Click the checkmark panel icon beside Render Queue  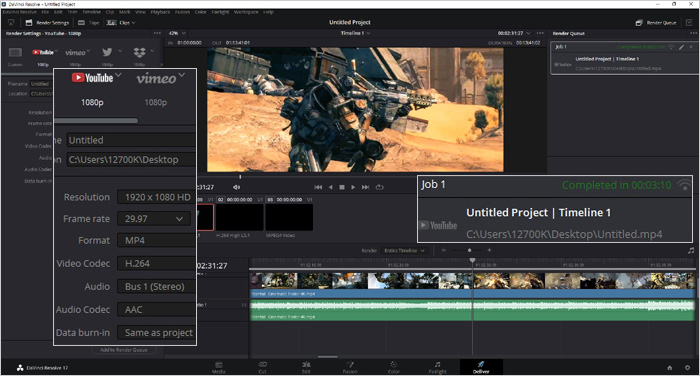(689, 22)
